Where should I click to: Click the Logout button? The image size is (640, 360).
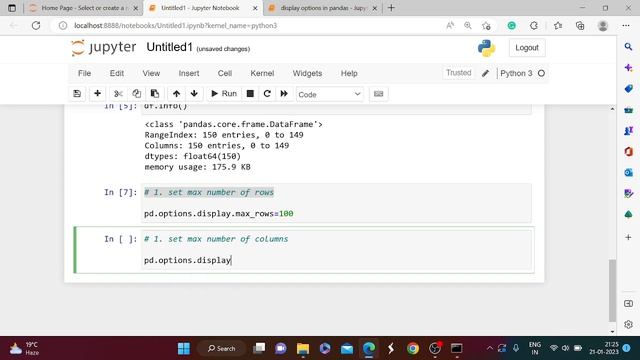coord(527,48)
